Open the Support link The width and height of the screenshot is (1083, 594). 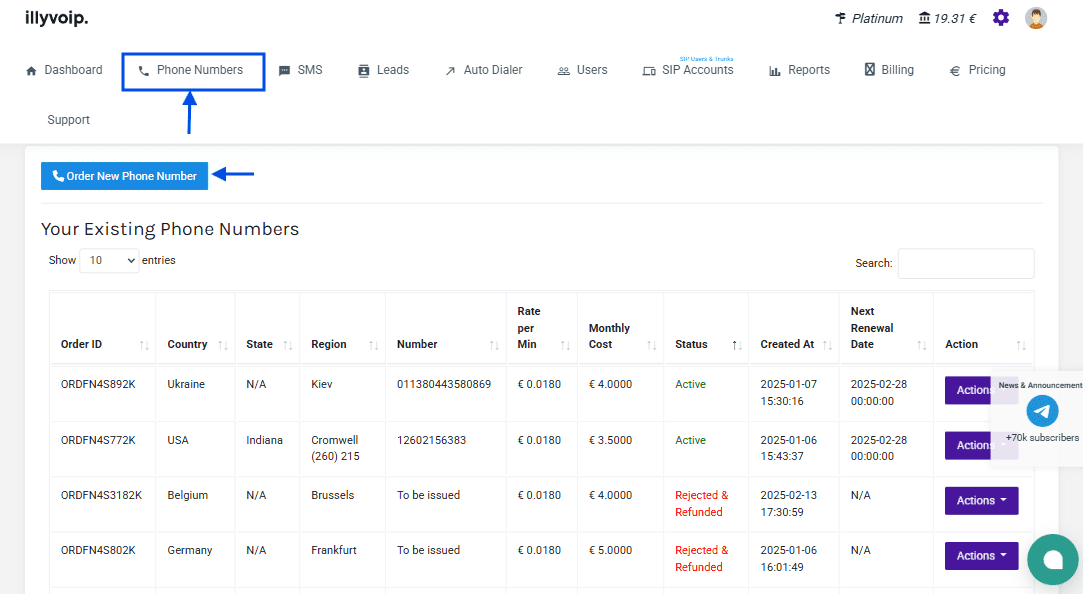pos(68,120)
